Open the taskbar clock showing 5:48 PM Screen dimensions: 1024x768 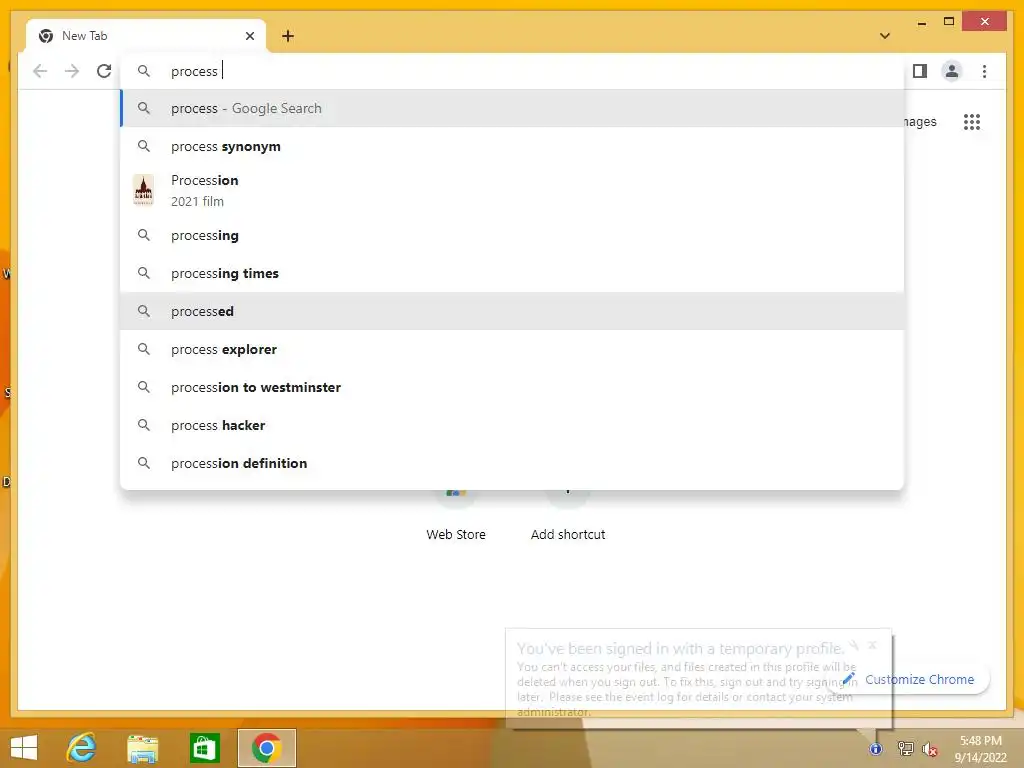tap(980, 749)
